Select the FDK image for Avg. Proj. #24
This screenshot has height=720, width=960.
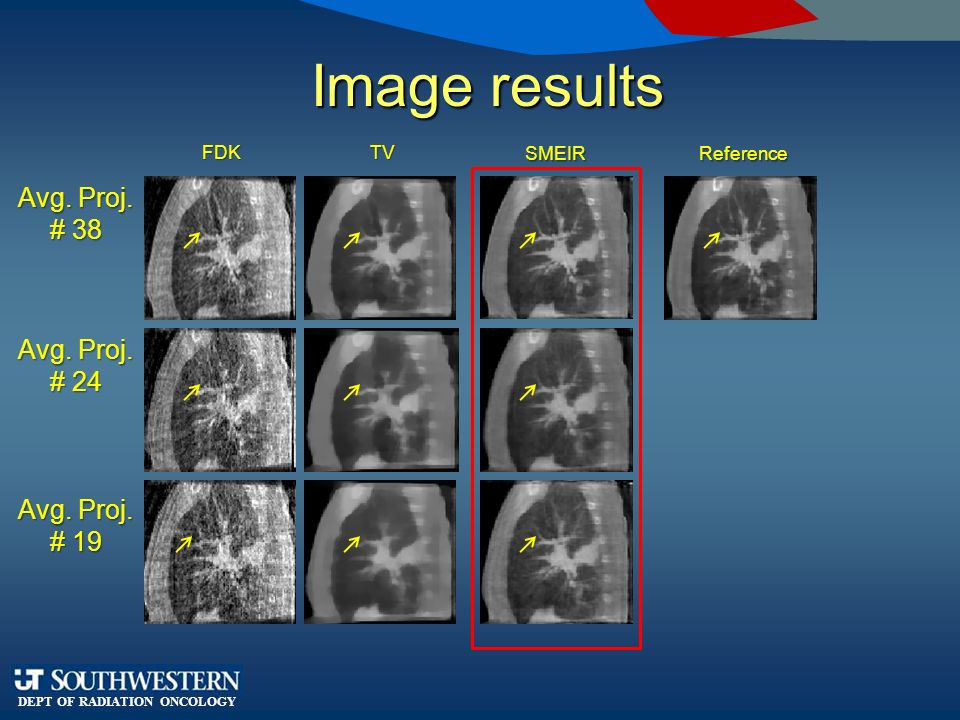tap(220, 400)
